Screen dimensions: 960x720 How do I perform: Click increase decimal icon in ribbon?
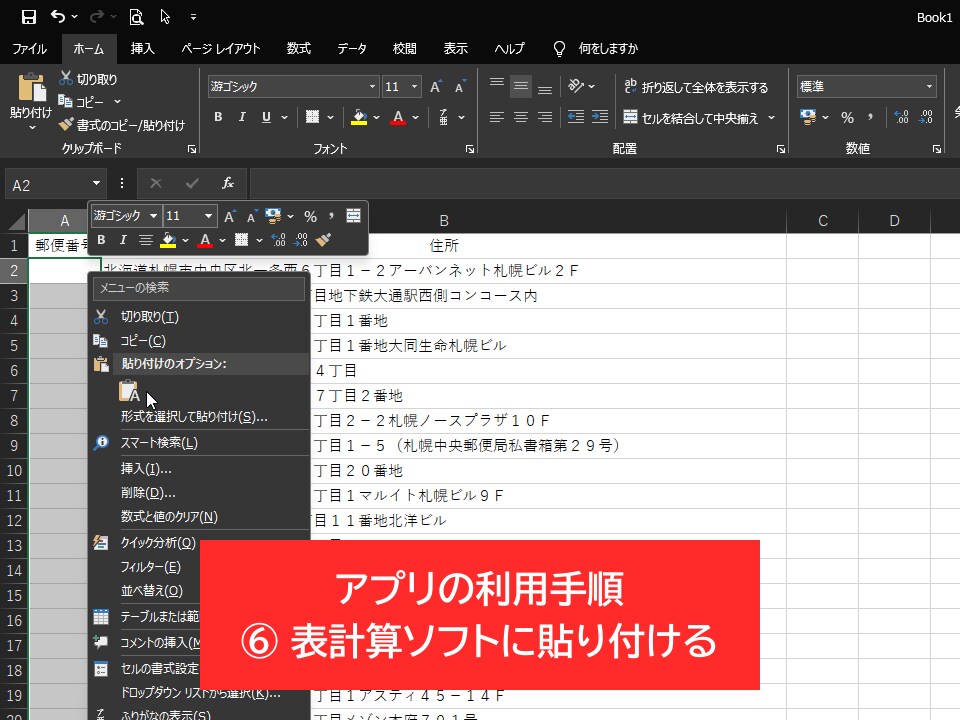tap(902, 116)
